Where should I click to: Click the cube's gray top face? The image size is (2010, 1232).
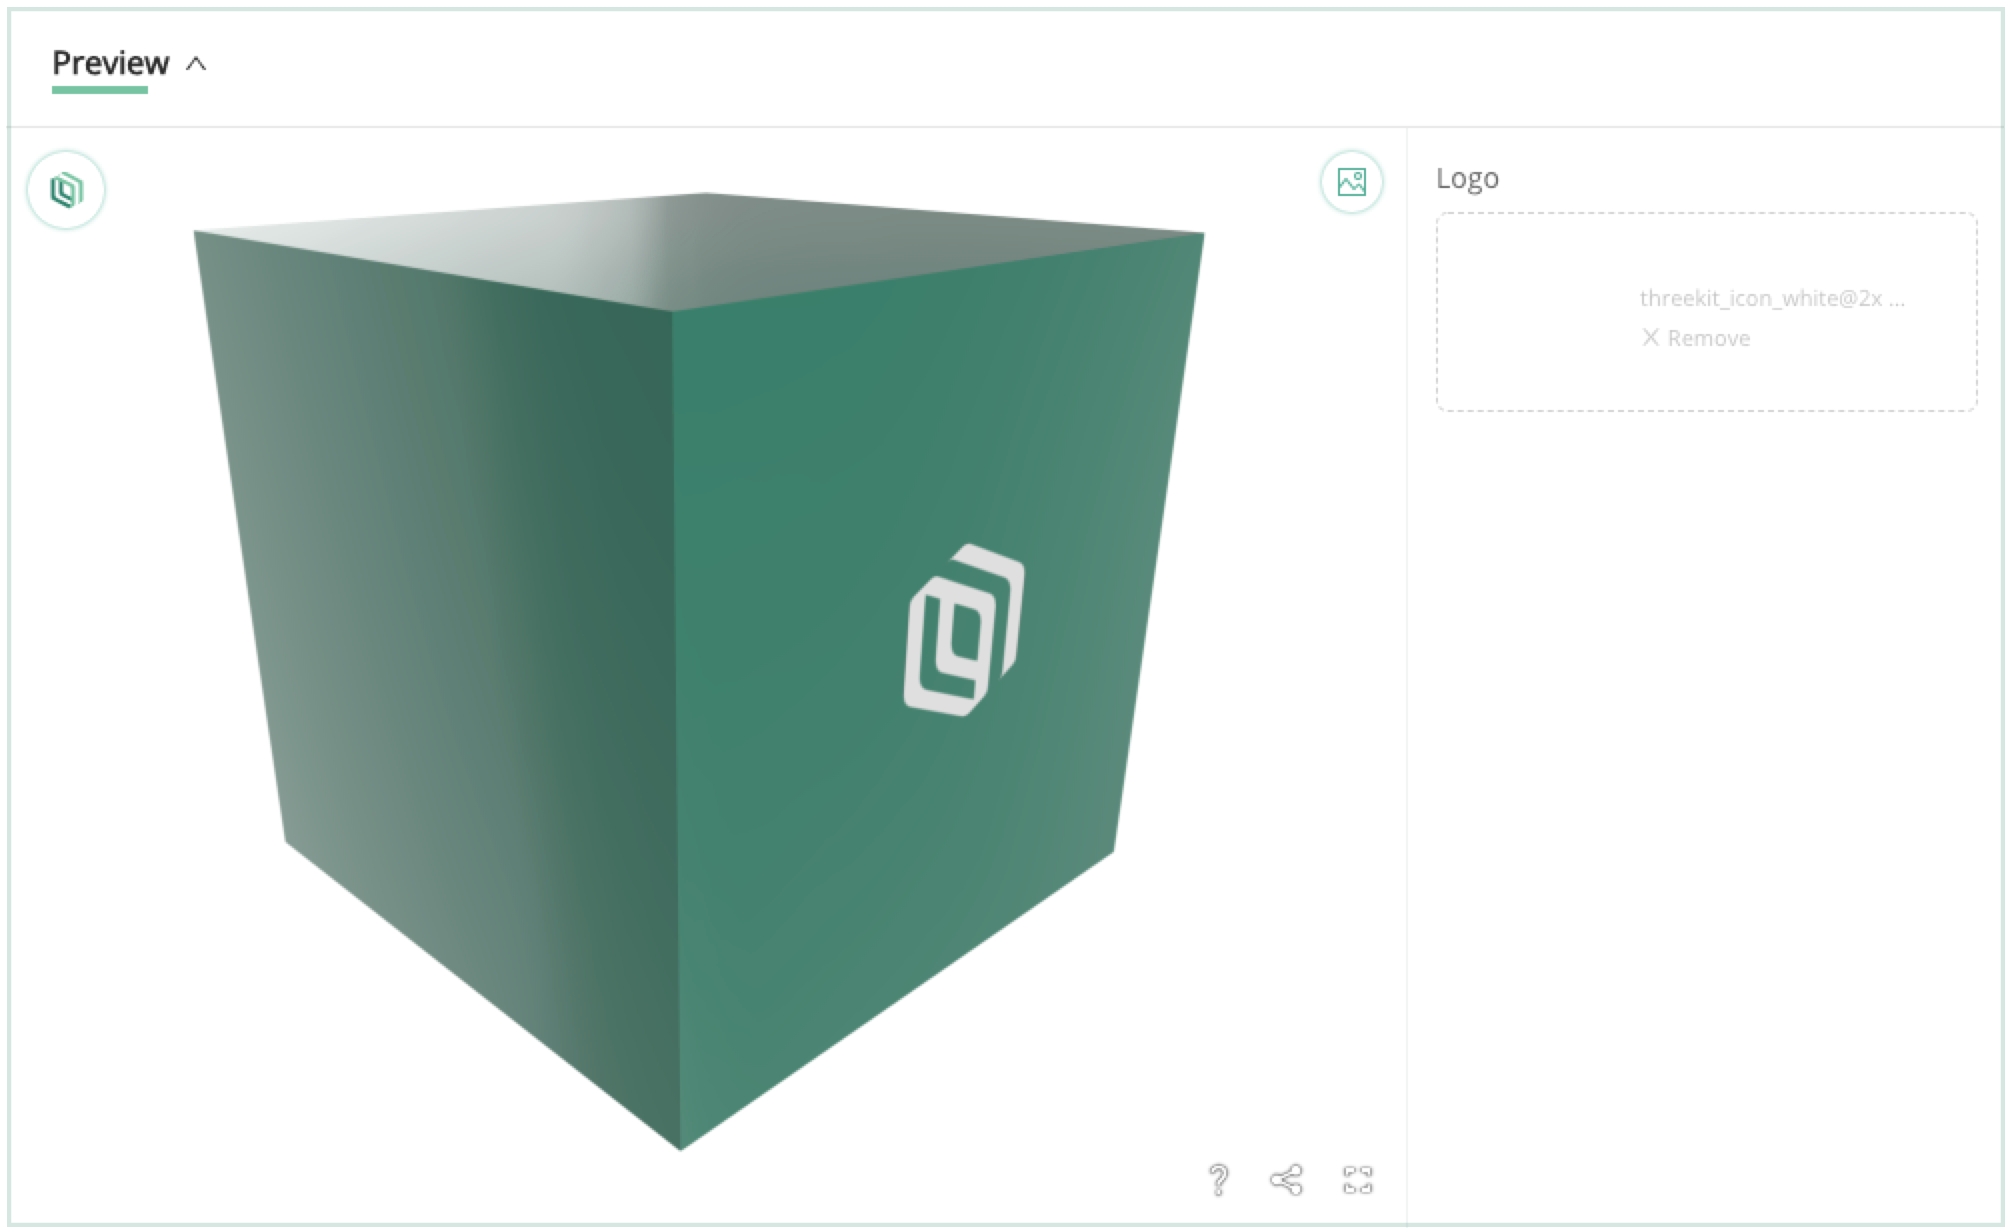coord(700,248)
